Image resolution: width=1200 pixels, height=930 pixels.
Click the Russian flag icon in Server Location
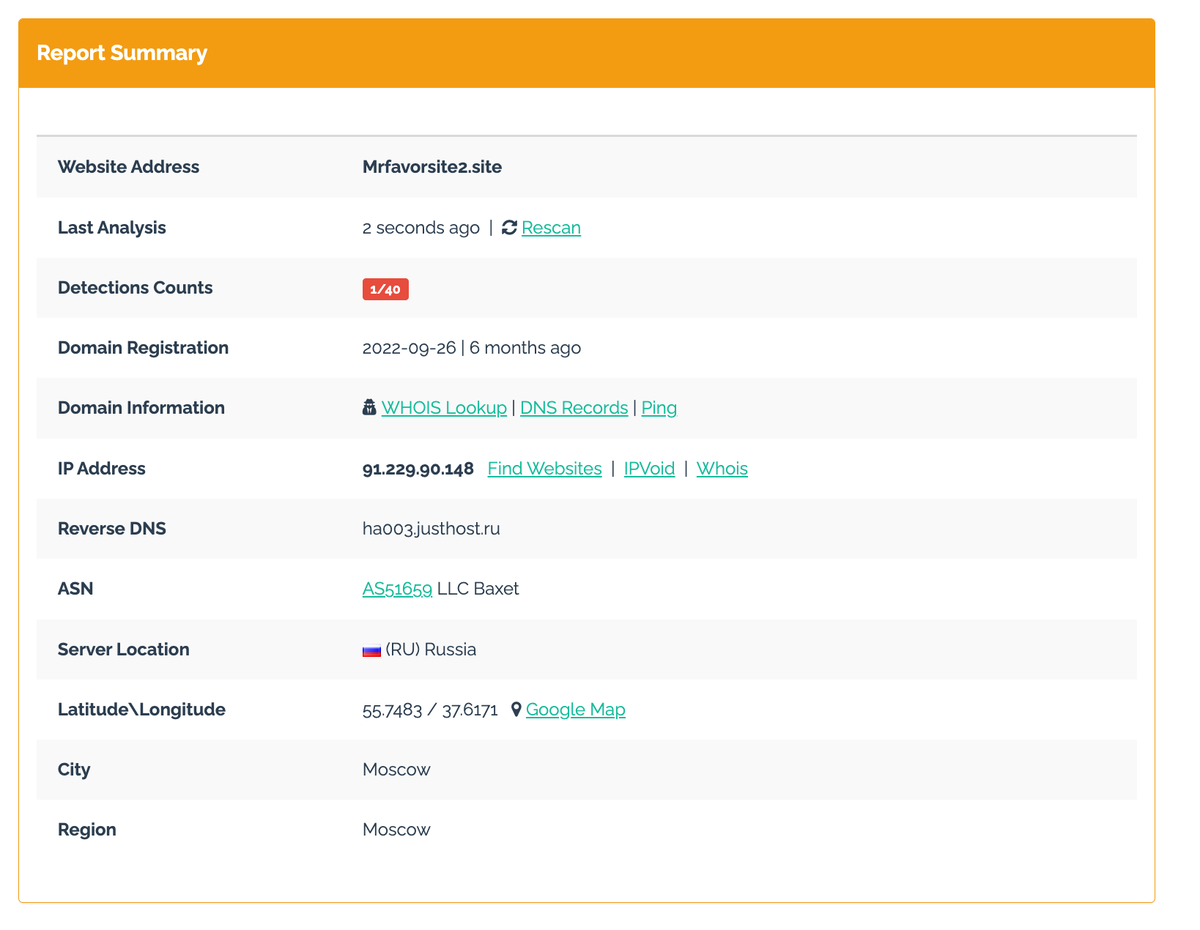pos(371,650)
